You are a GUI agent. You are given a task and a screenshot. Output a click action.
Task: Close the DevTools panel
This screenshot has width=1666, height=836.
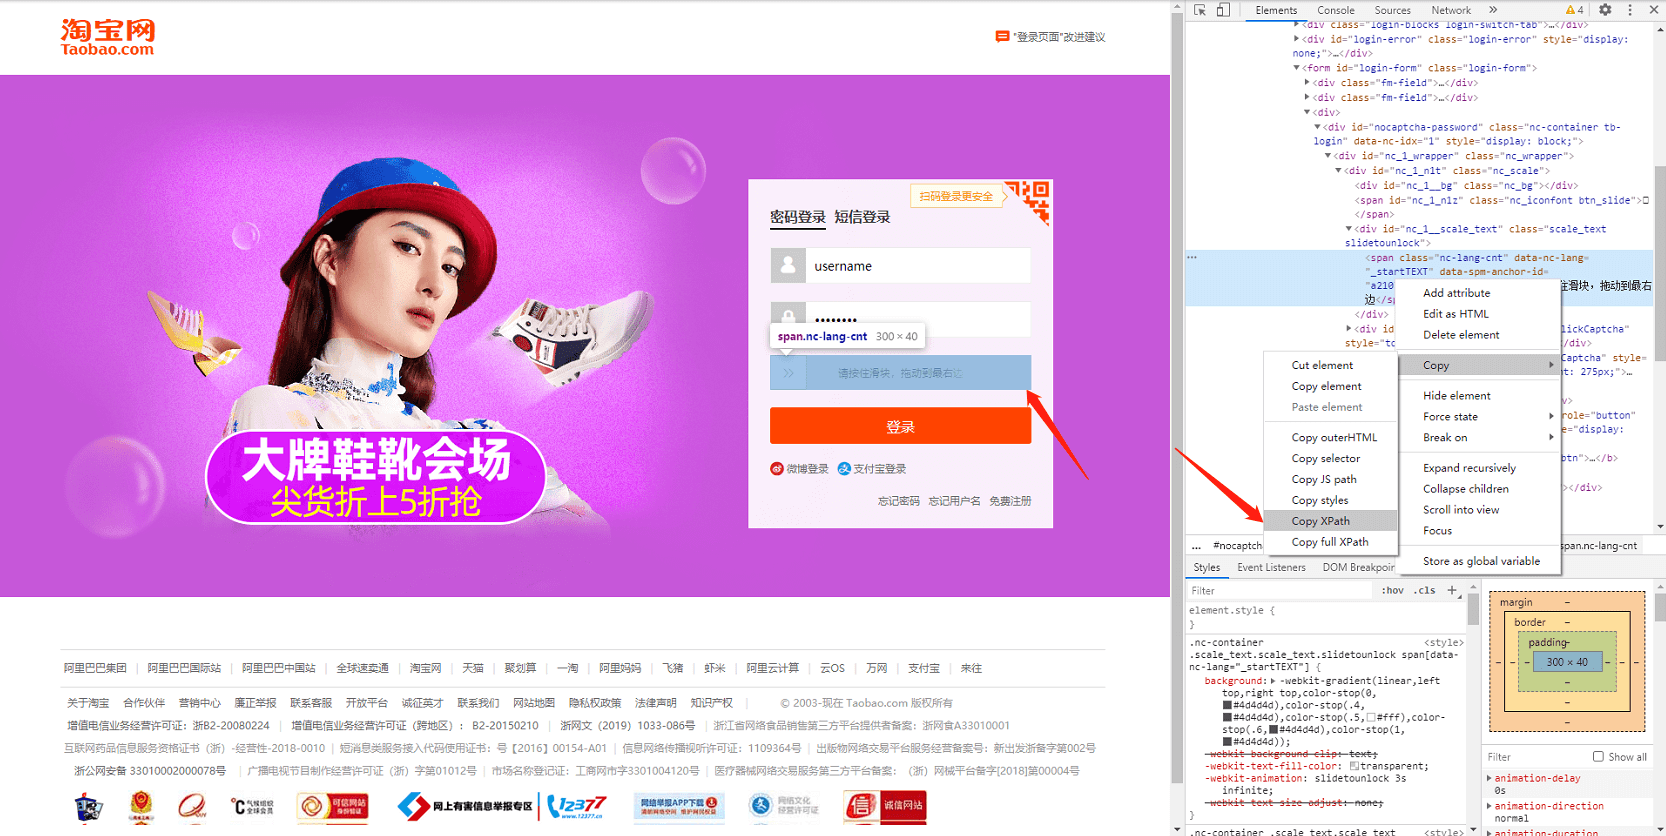point(1654,10)
